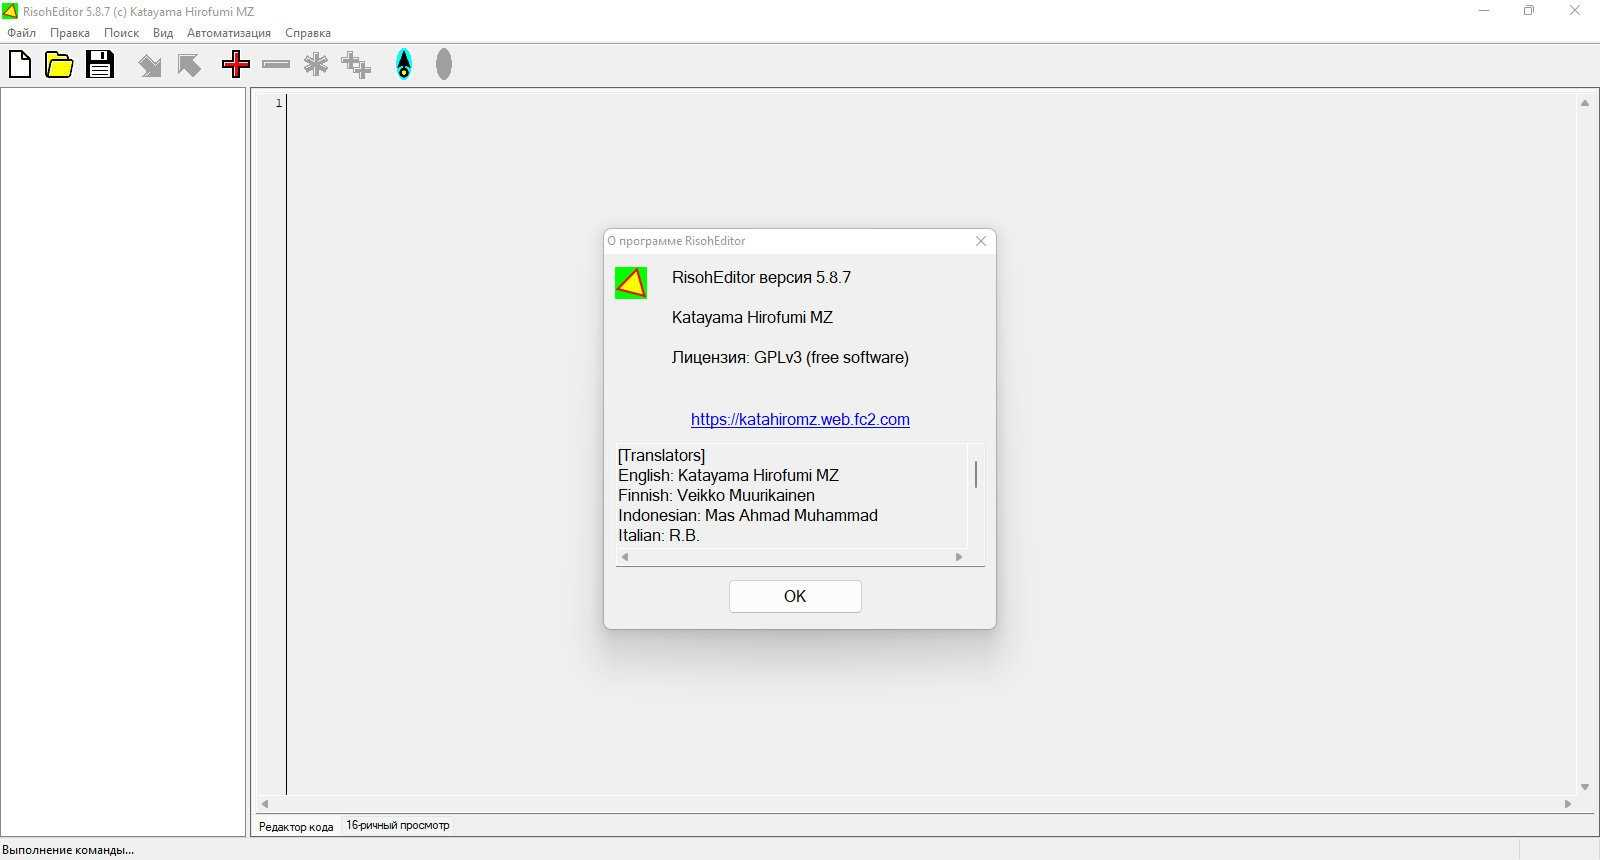Click 'Indonesian: Mas Ahmad Muhammad' line
1600x860 pixels.
[x=748, y=516]
